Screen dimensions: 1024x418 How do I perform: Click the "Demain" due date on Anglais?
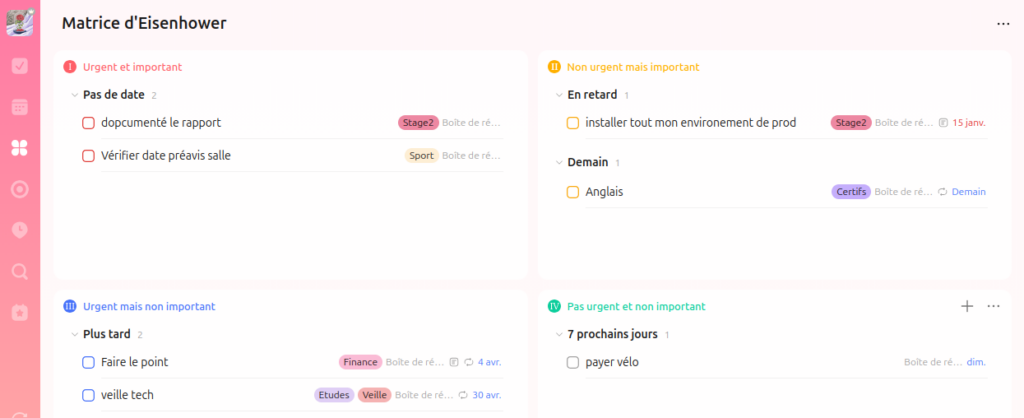(x=968, y=192)
